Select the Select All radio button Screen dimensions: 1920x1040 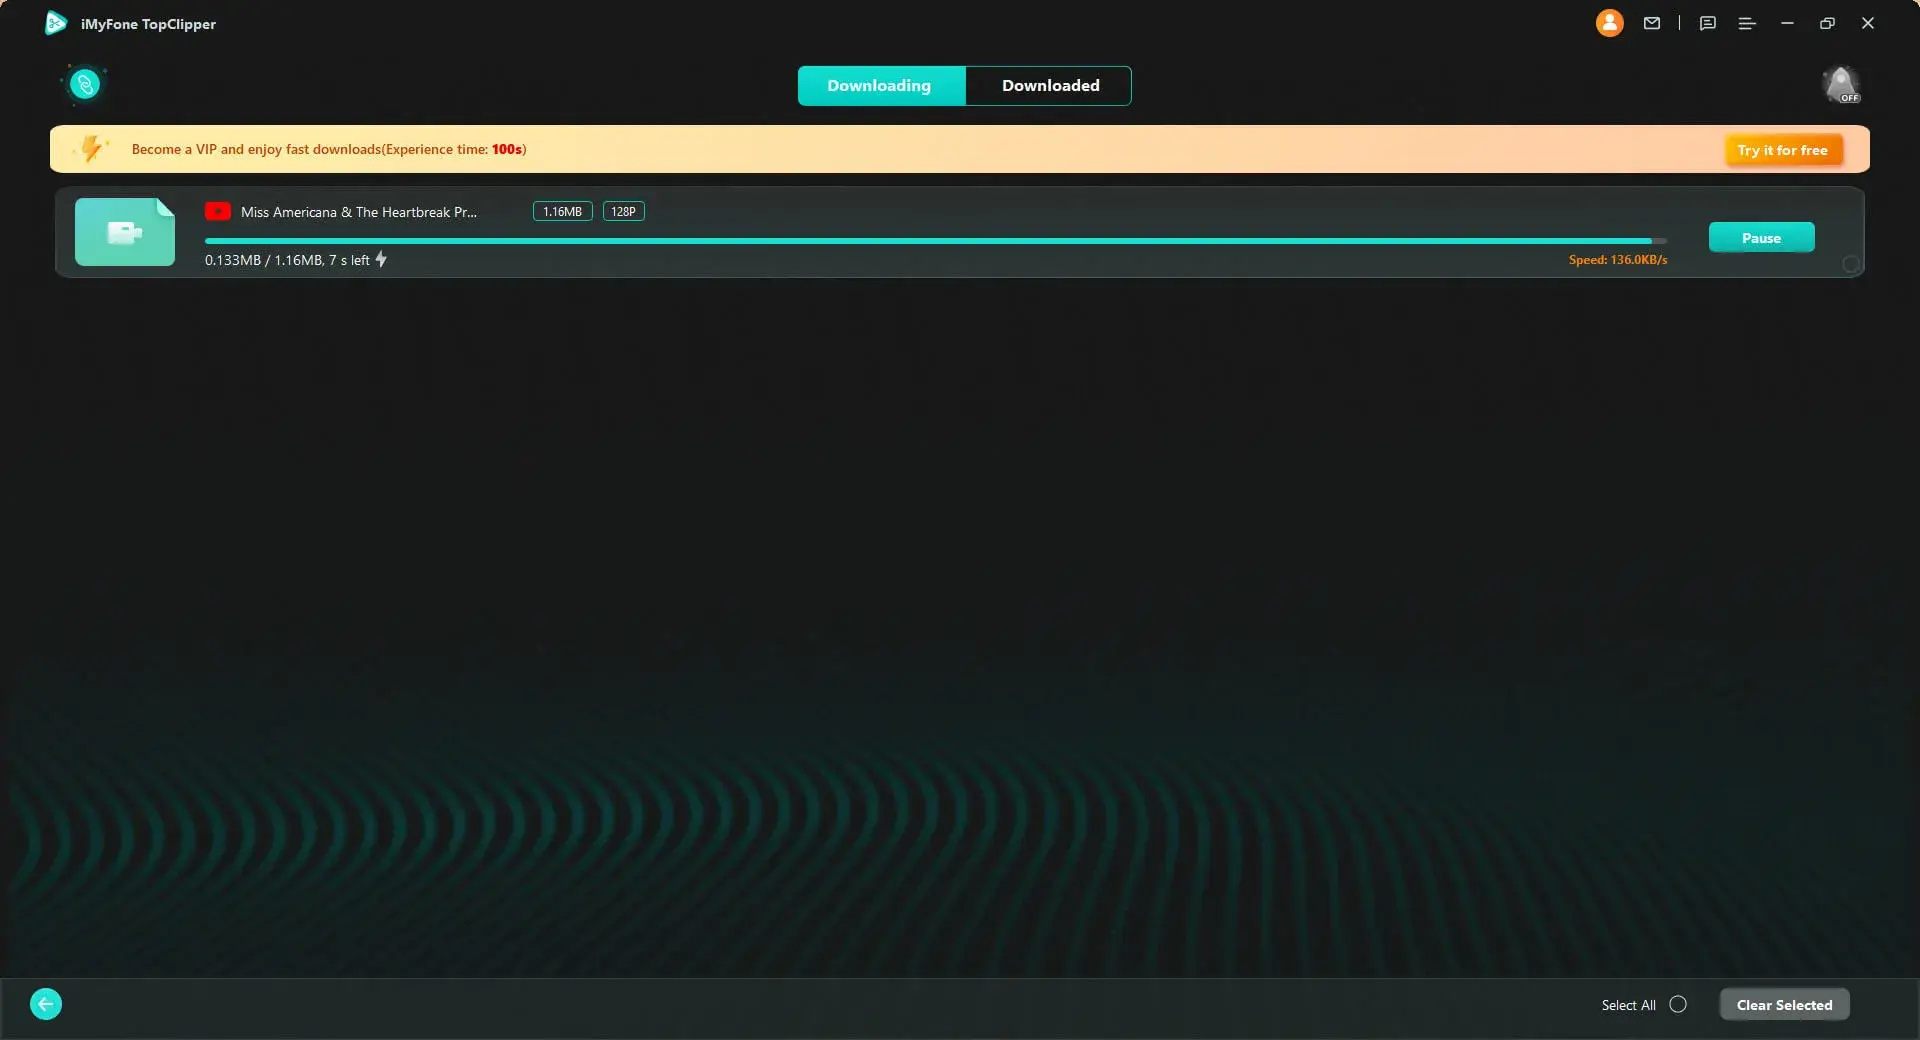coord(1678,1004)
